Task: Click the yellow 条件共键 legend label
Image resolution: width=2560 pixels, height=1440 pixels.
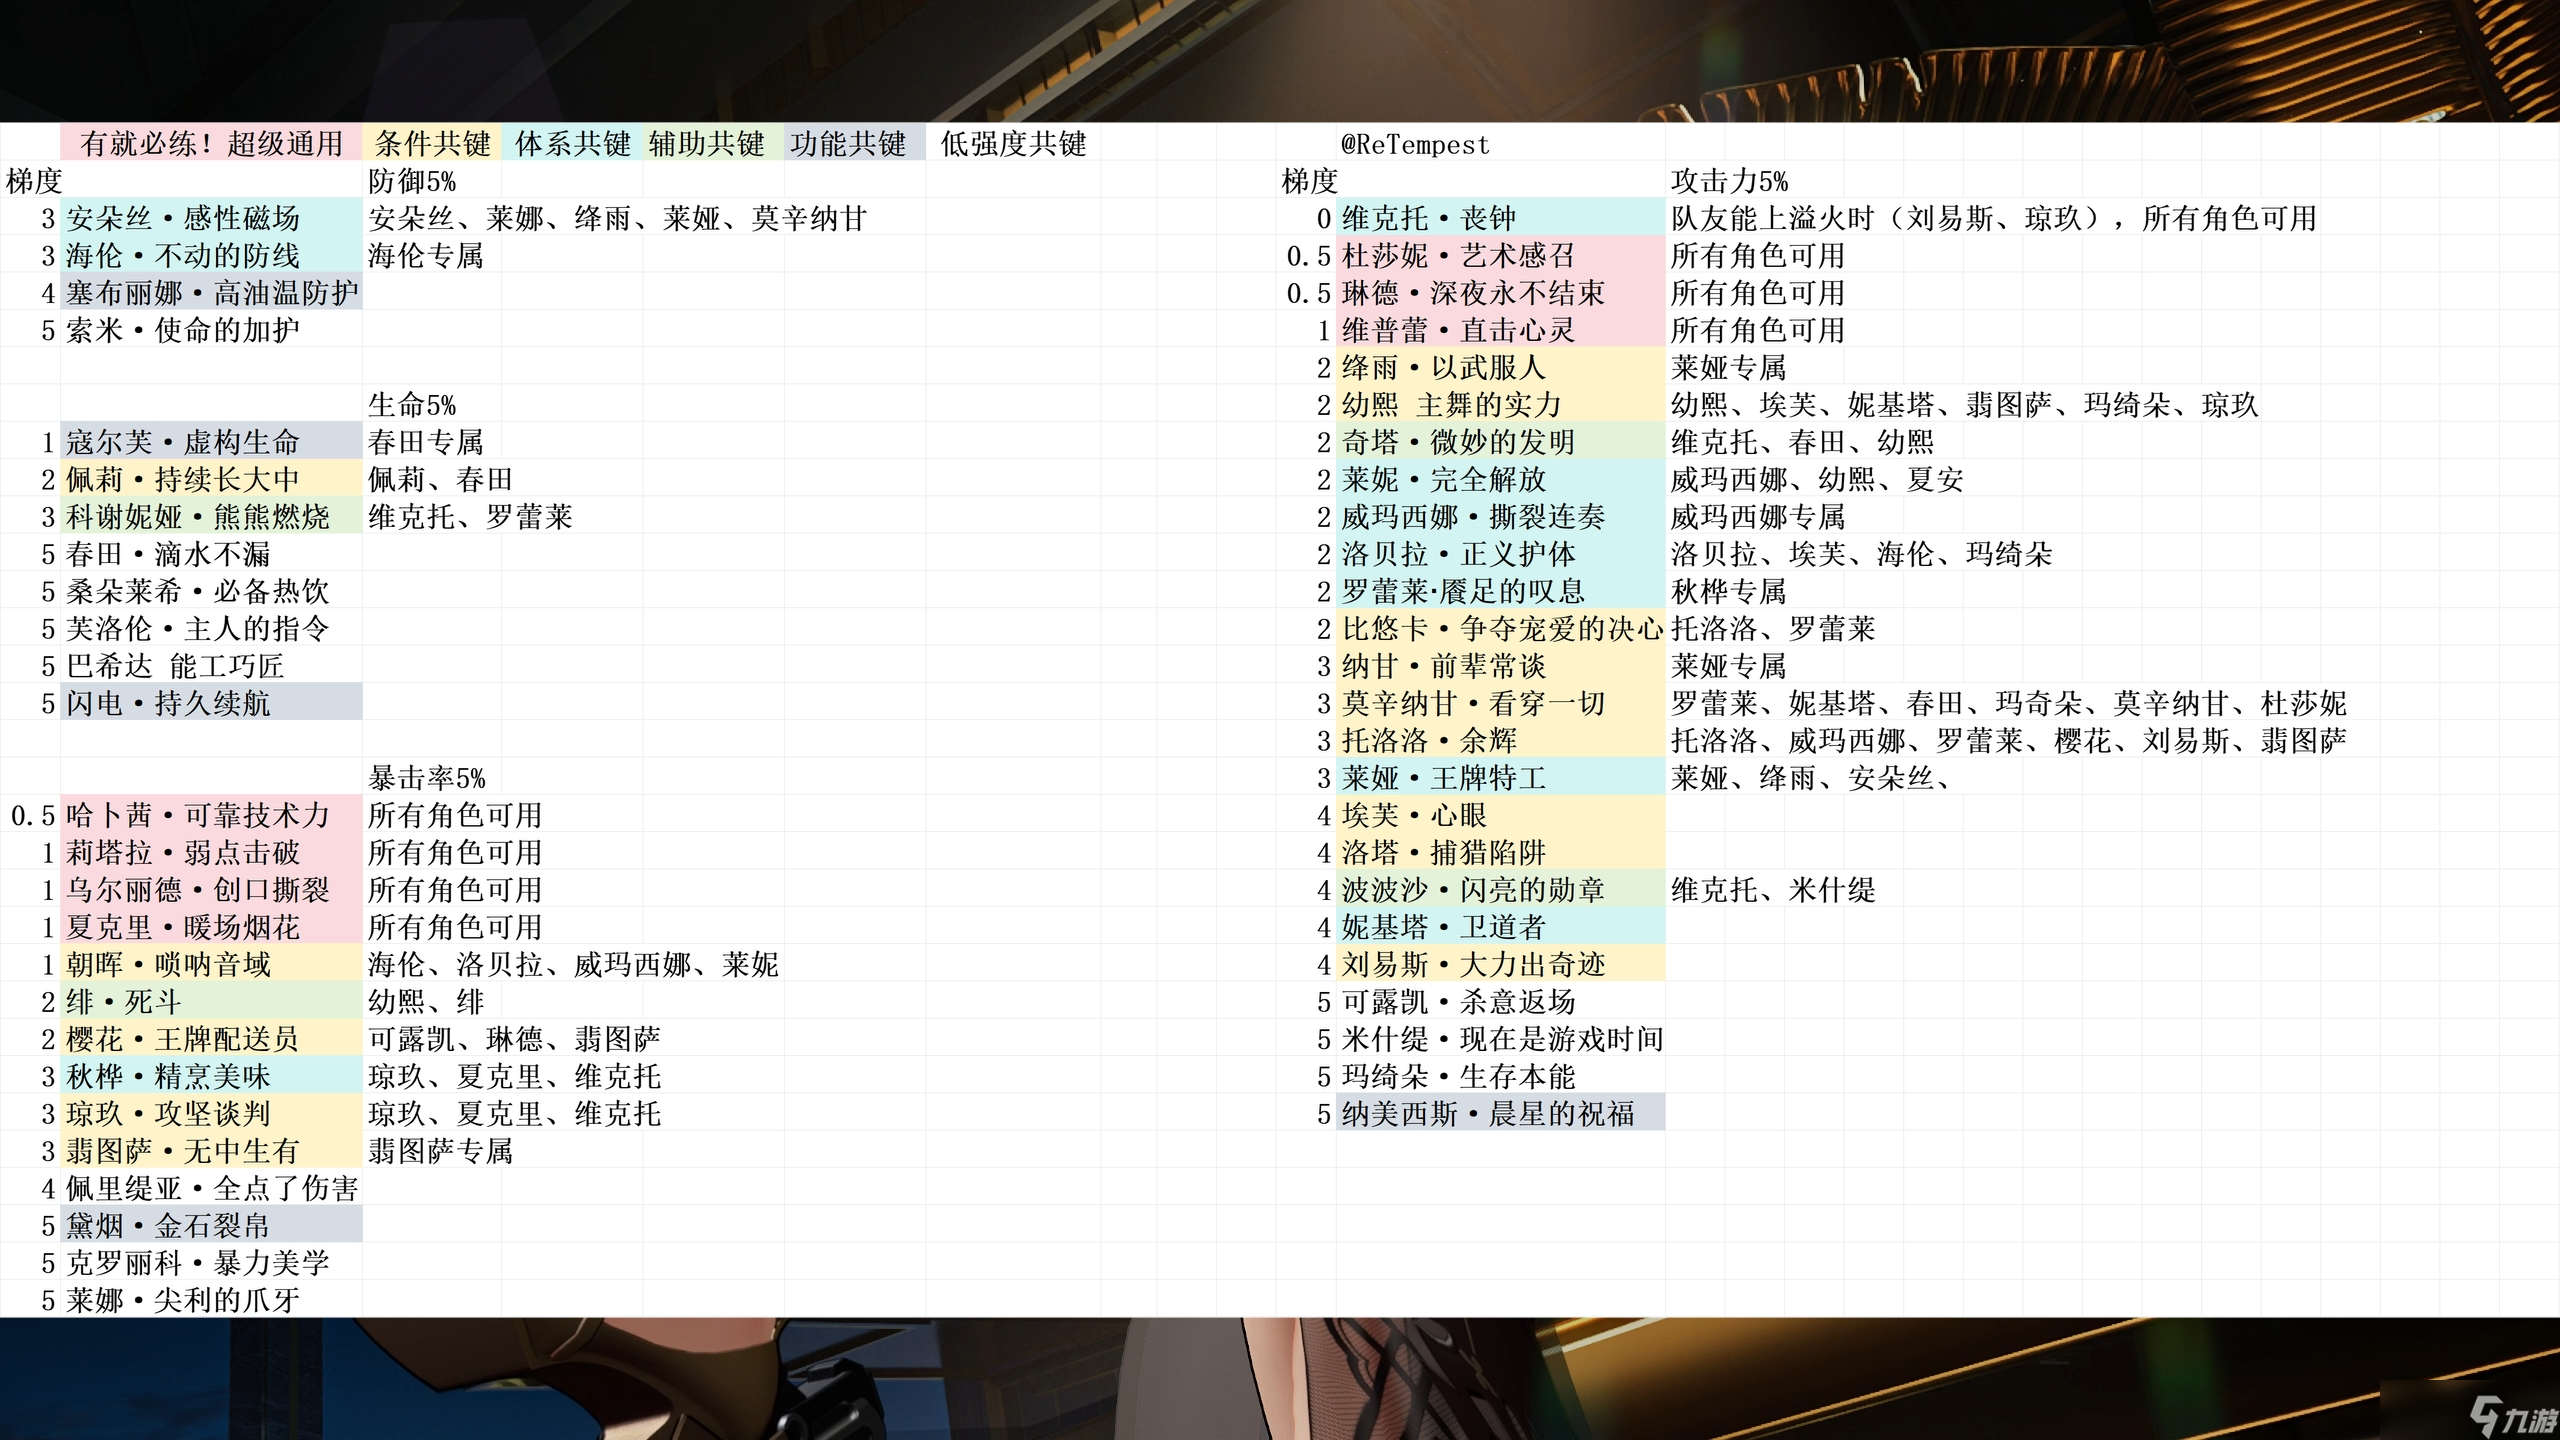Action: (x=432, y=144)
